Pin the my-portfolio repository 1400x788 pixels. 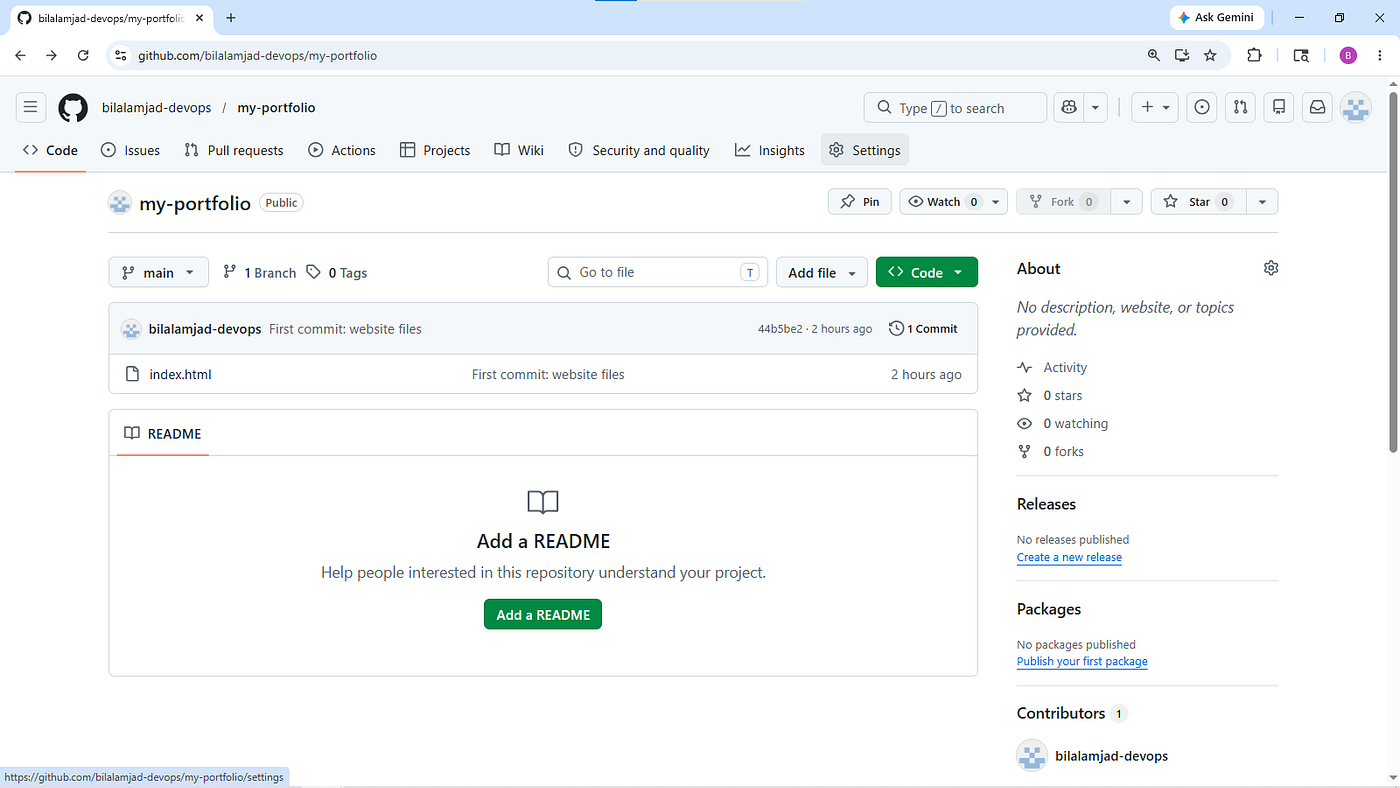pyautogui.click(x=860, y=201)
